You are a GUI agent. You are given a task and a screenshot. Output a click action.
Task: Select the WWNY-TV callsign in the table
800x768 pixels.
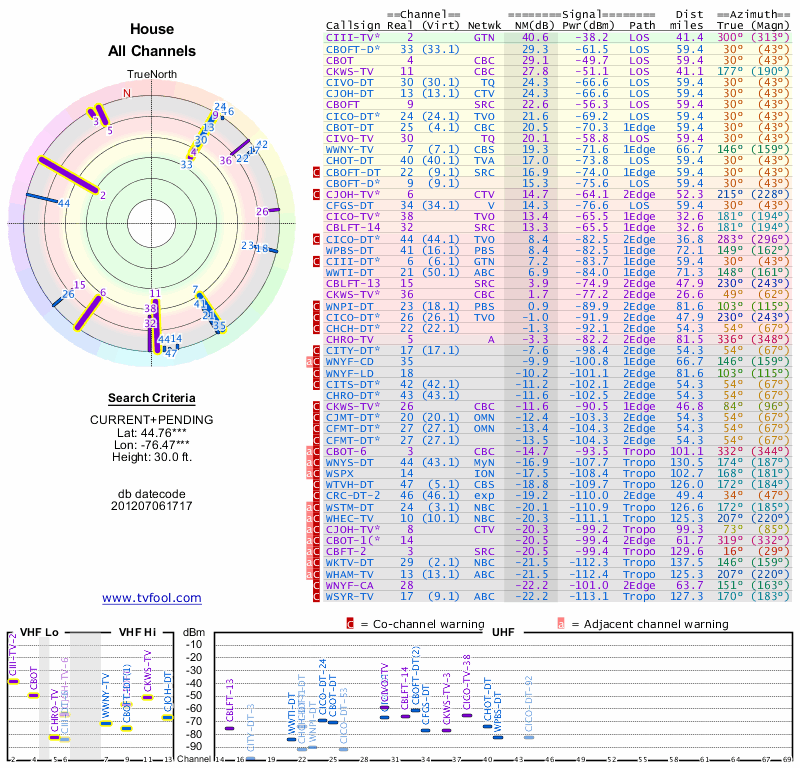pos(351,149)
